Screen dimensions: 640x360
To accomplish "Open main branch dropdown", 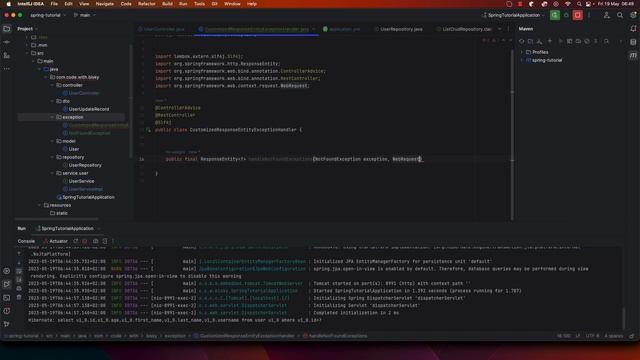I will click(x=84, y=15).
